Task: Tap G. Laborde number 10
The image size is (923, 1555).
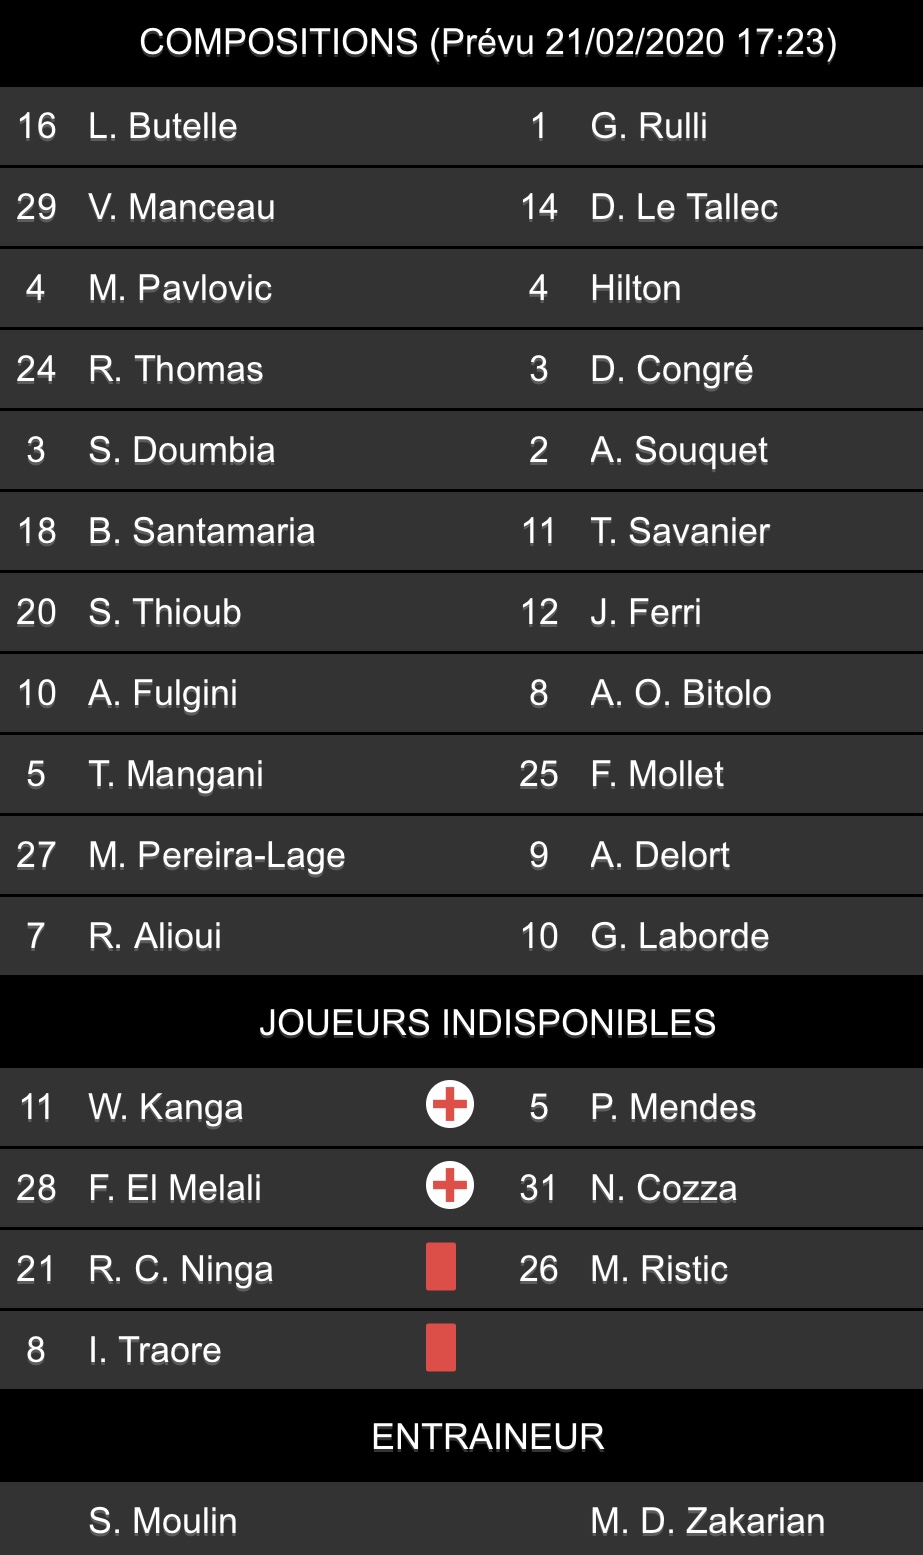Action: click(x=679, y=936)
